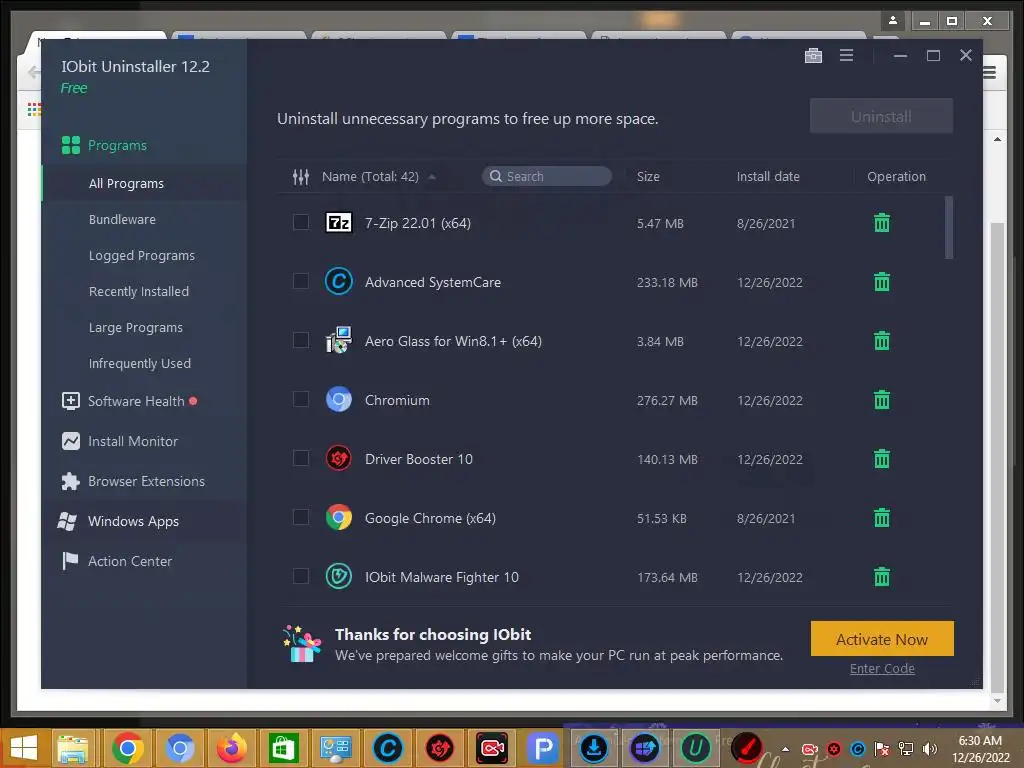Click the gift box icon in the banner

[302, 644]
